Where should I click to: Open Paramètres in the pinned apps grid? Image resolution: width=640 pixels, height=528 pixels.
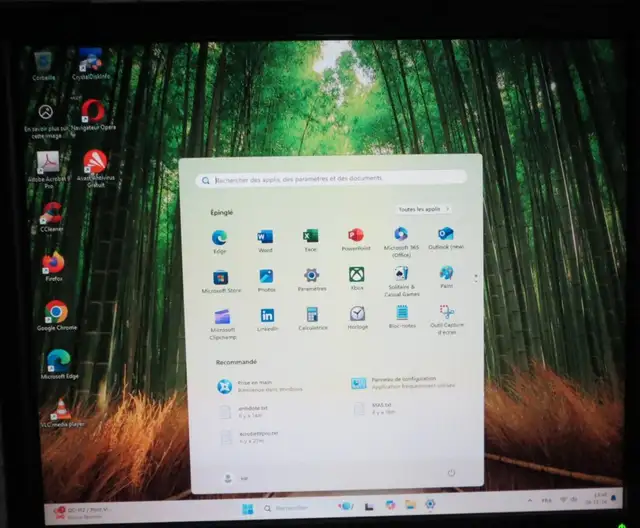tap(312, 280)
